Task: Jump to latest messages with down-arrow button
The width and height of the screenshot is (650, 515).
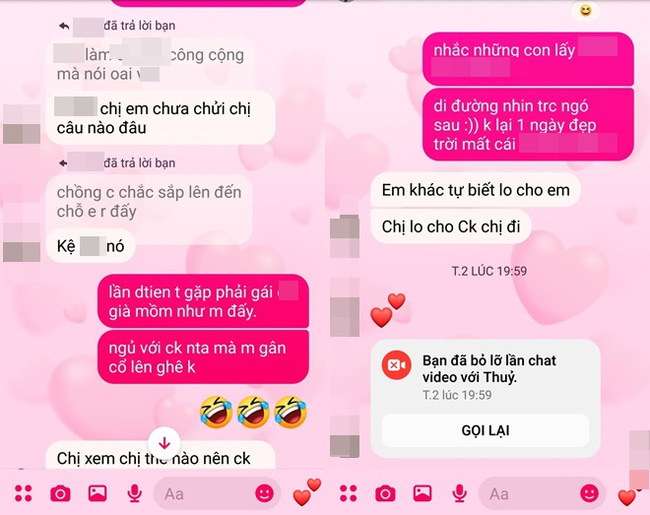Action: click(165, 443)
